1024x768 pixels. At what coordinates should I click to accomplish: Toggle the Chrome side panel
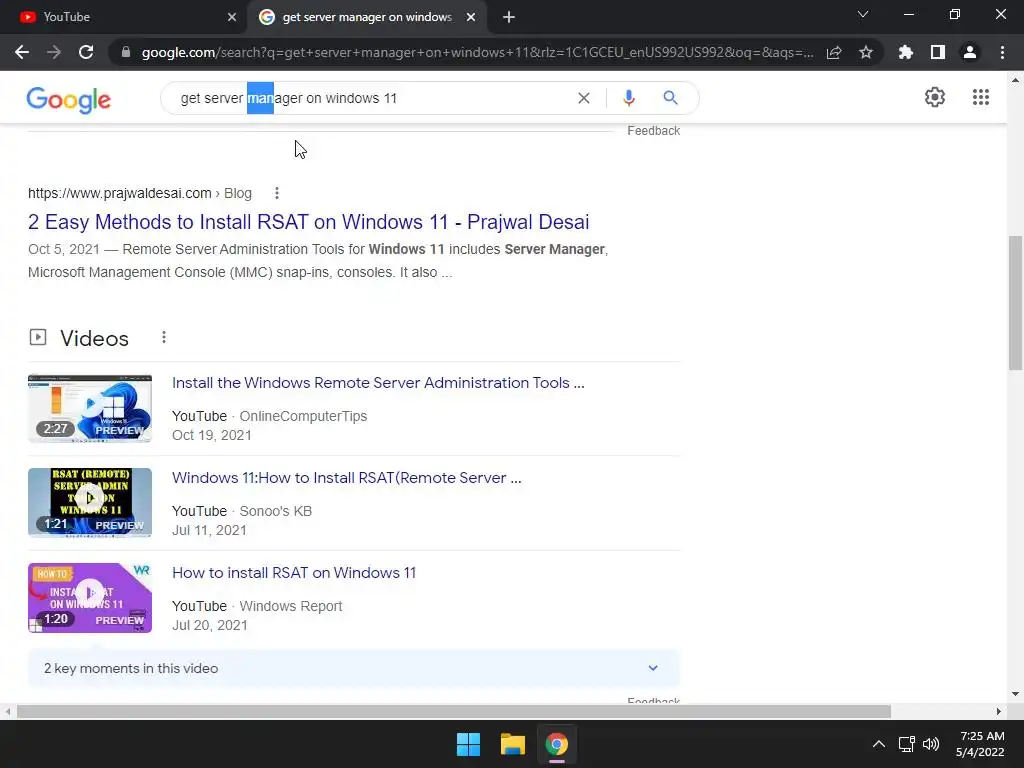coord(938,52)
